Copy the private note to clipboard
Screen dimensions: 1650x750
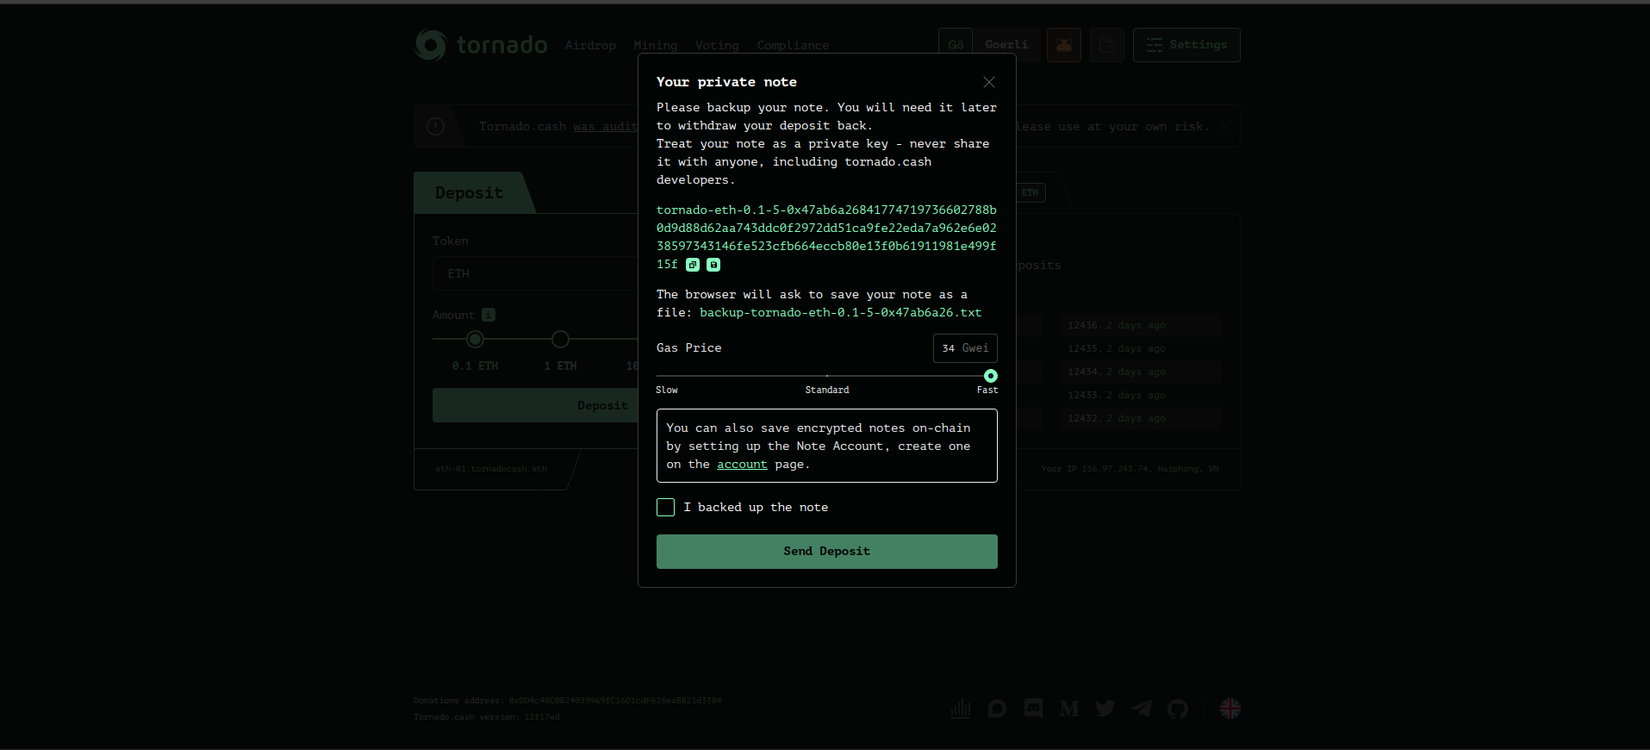(x=692, y=265)
